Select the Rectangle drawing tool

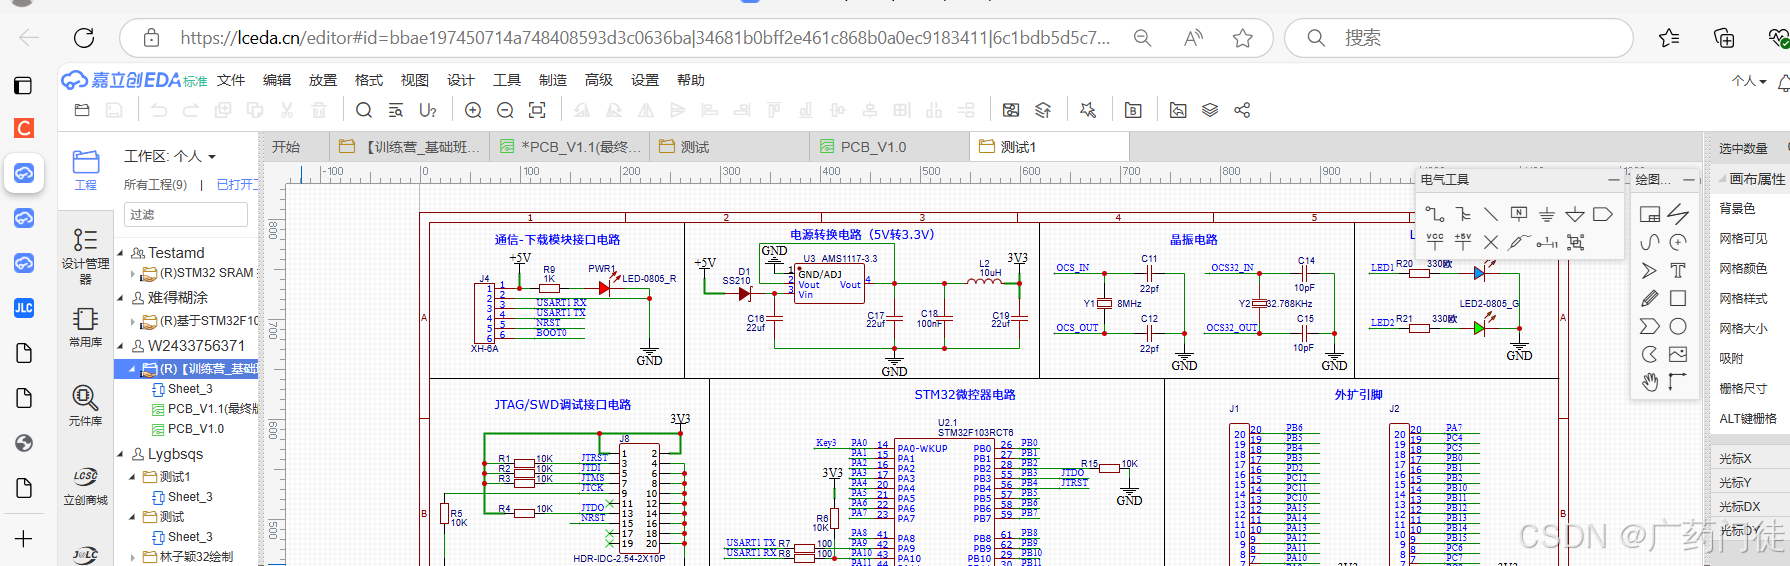pyautogui.click(x=1678, y=298)
